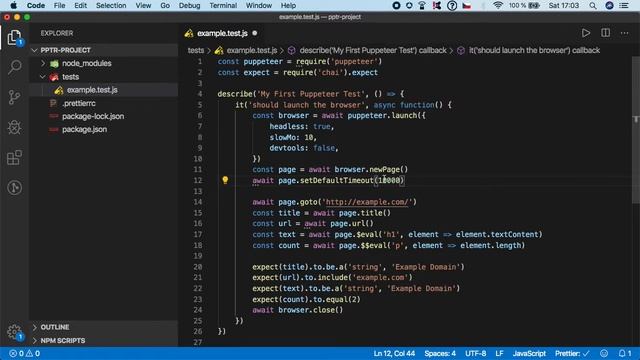Click the describe callback breadcrumb

[x=367, y=50]
